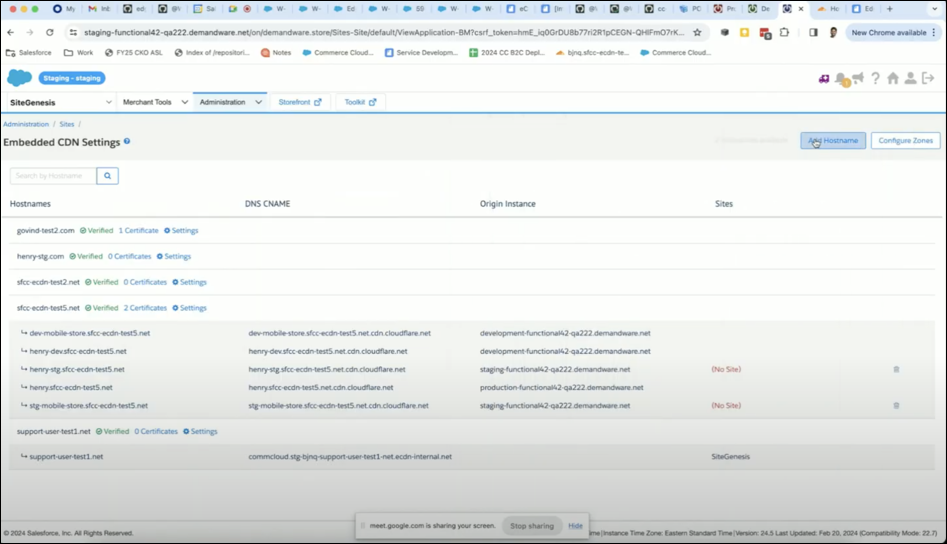Delete the henry-stg.sfcc-ecdn-test5.net hostname via trash icon

pos(896,370)
